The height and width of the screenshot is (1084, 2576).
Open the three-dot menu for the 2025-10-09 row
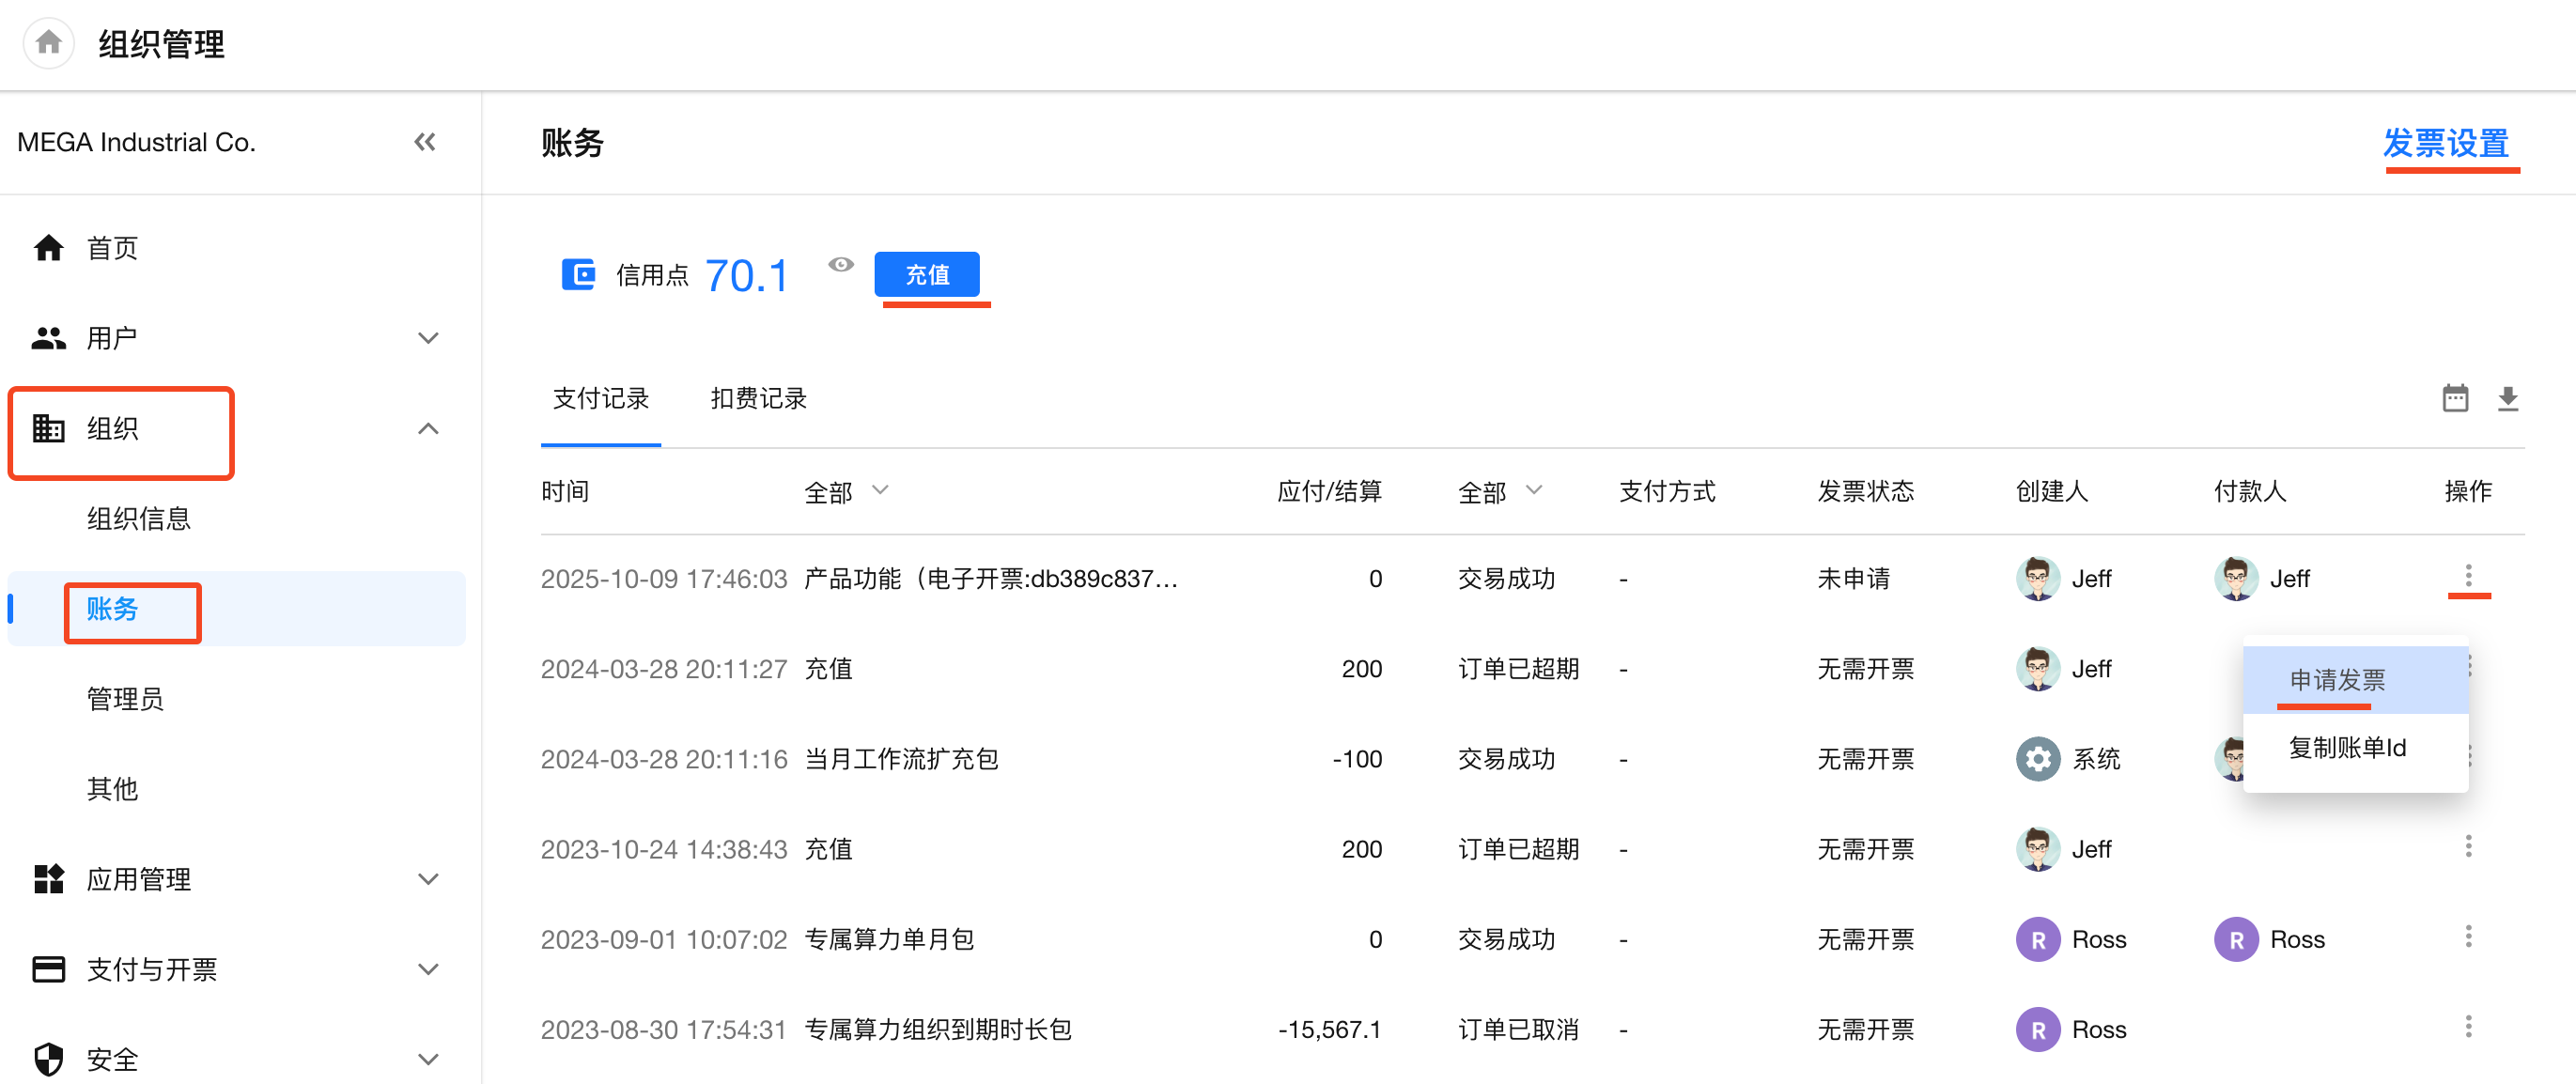(2468, 576)
